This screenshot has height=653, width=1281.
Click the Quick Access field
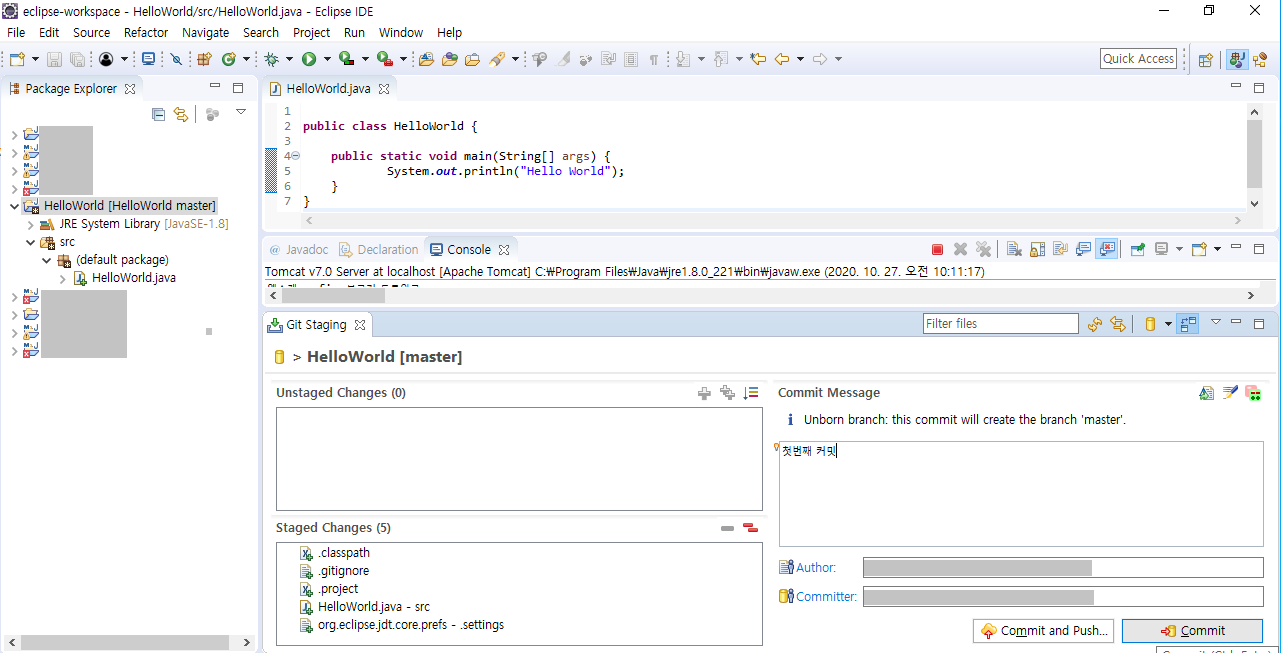[x=1138, y=59]
